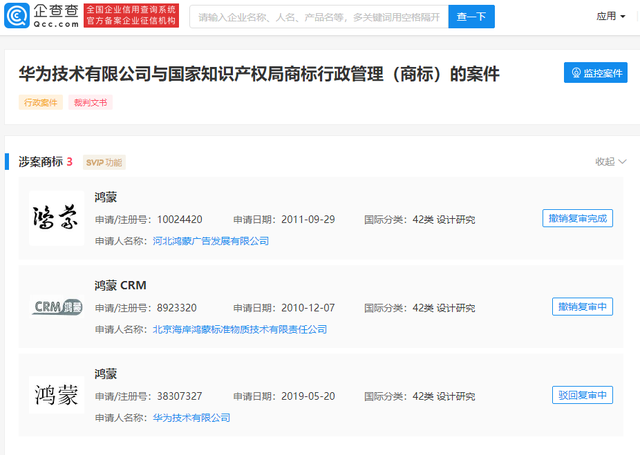This screenshot has width=640, height=455.
Task: Click the SVIP功能 badge
Action: point(104,162)
